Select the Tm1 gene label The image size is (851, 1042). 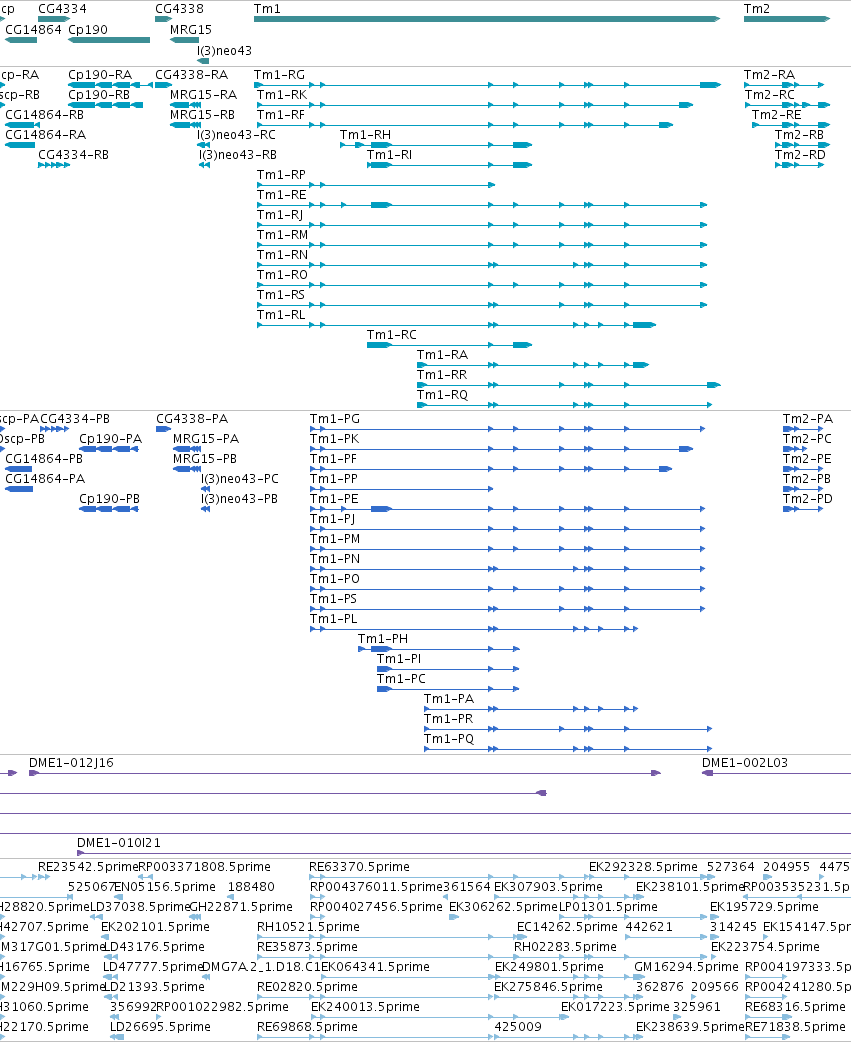click(x=267, y=9)
